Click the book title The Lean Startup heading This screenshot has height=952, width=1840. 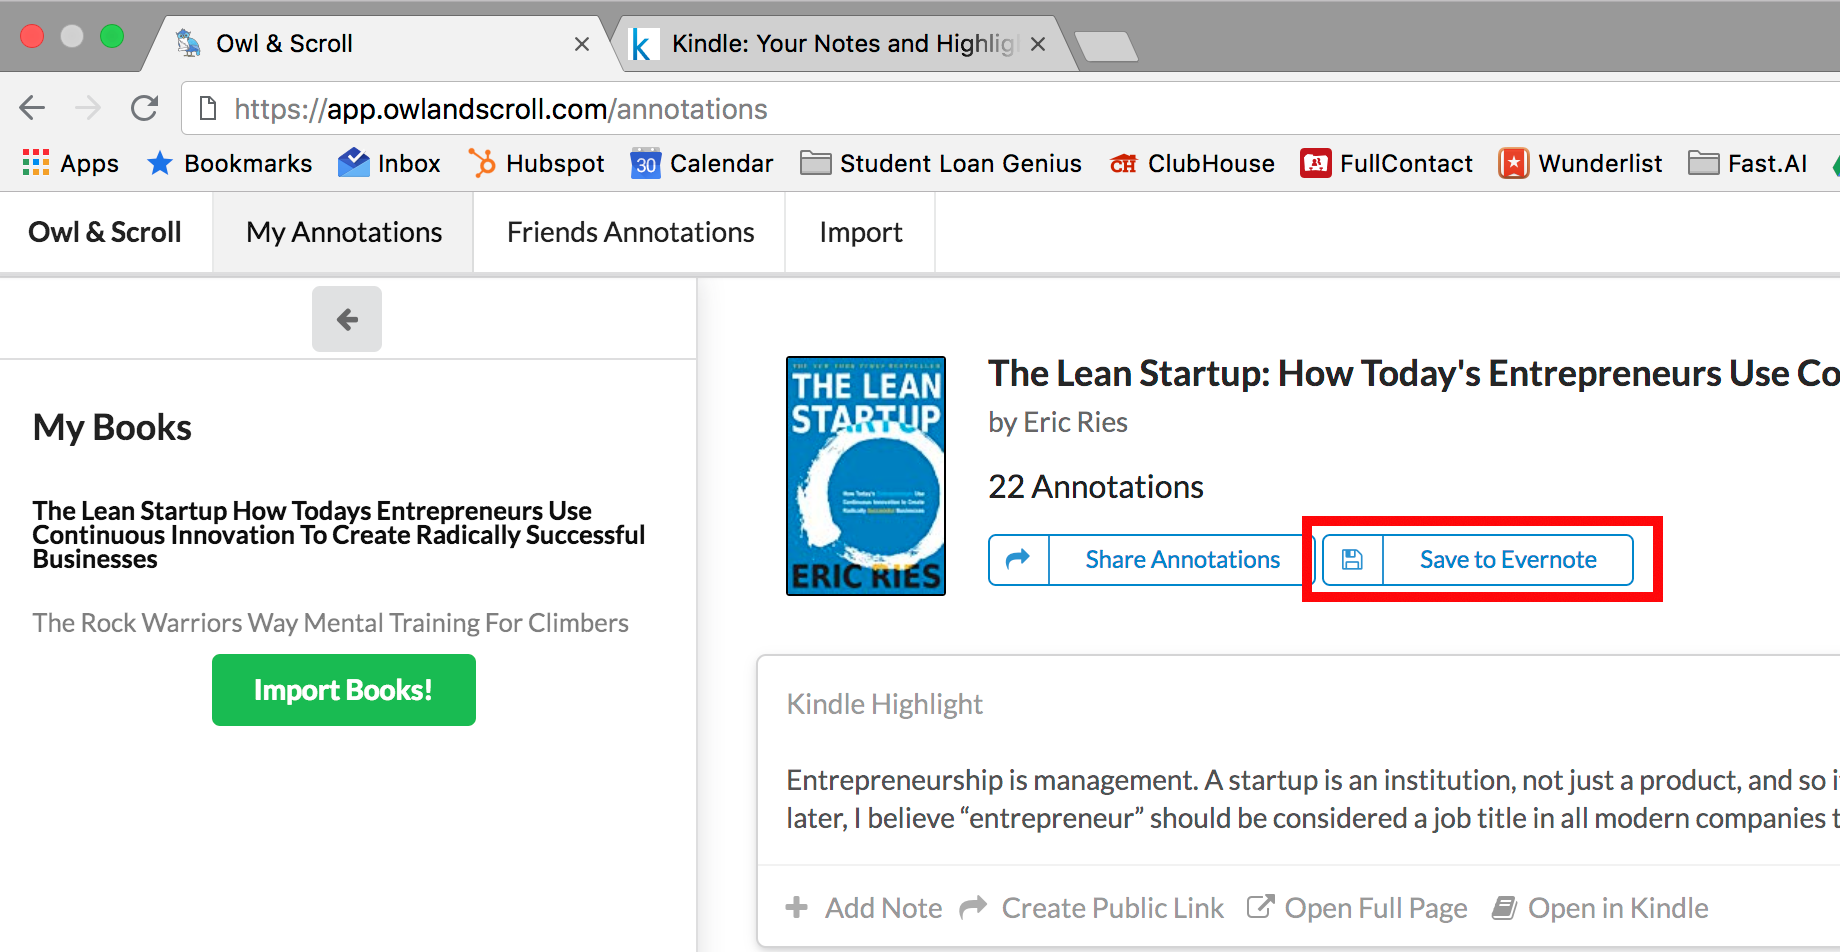point(1414,374)
